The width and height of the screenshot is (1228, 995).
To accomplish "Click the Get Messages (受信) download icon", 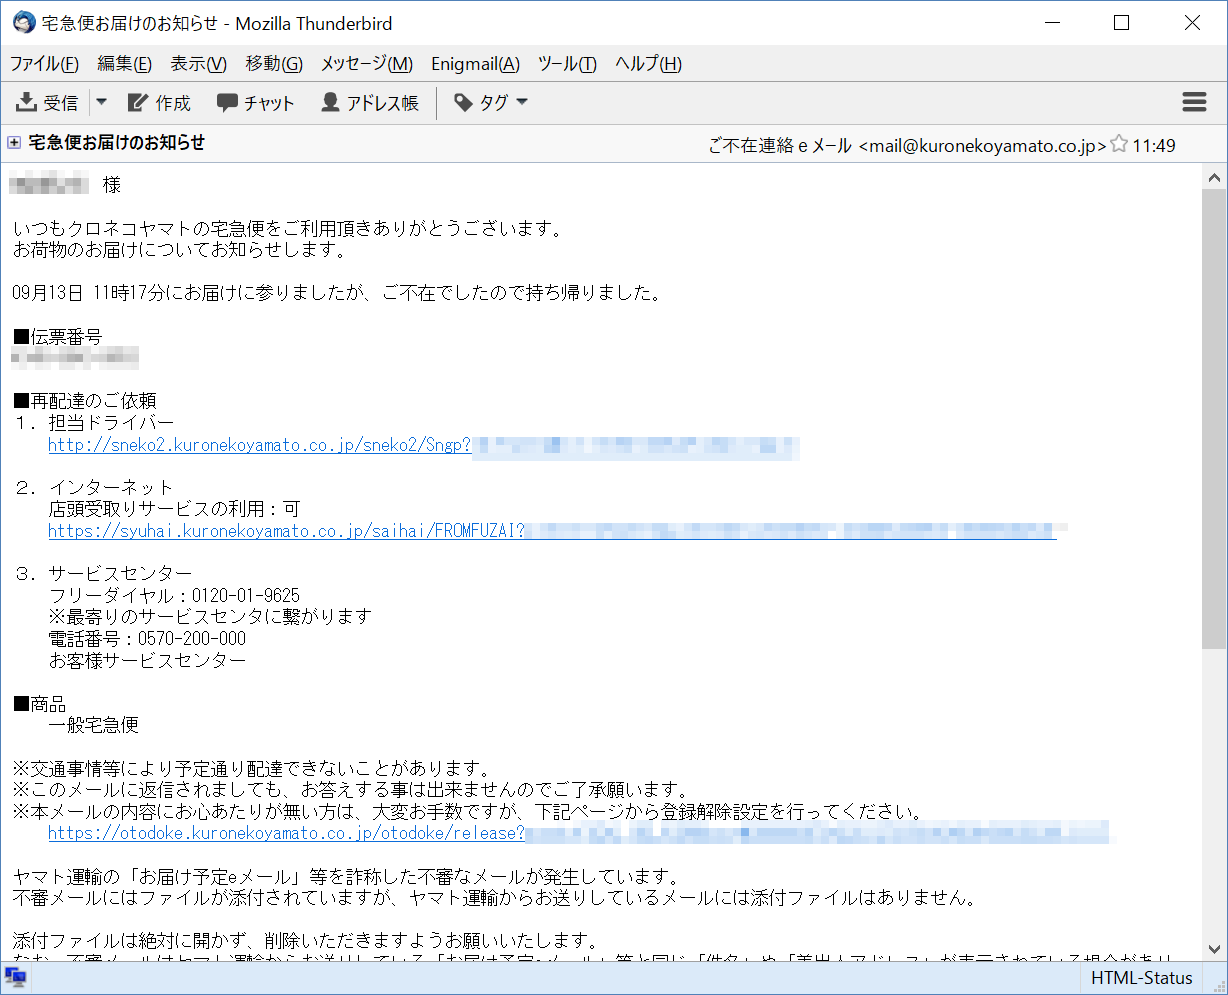I will 25,102.
